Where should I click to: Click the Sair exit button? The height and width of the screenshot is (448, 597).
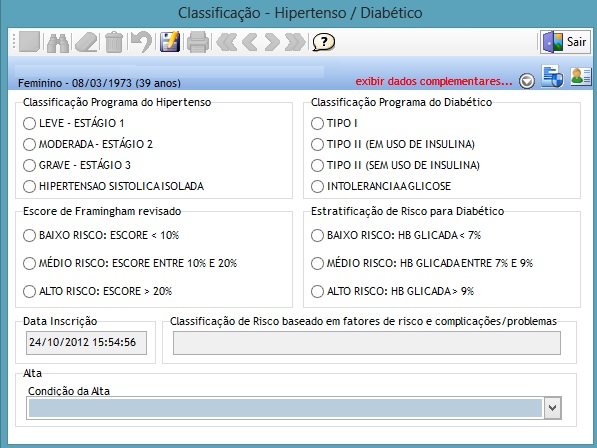click(565, 42)
